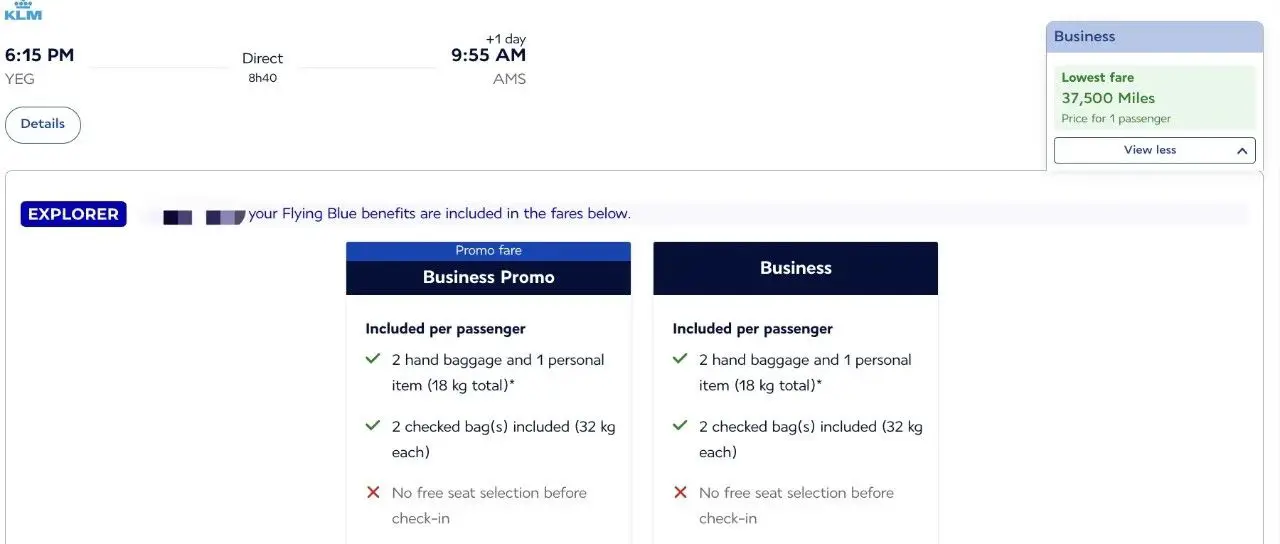Click Business fare checked bags checkmark icon
This screenshot has width=1280, height=544.
[680, 426]
